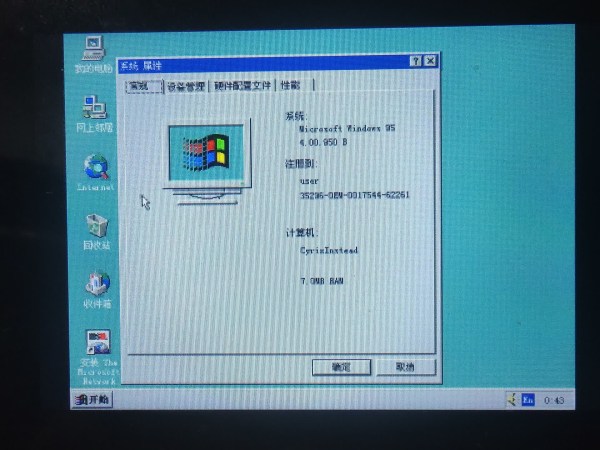Click the Windows logo monitor image
600x450 pixels.
(206, 155)
